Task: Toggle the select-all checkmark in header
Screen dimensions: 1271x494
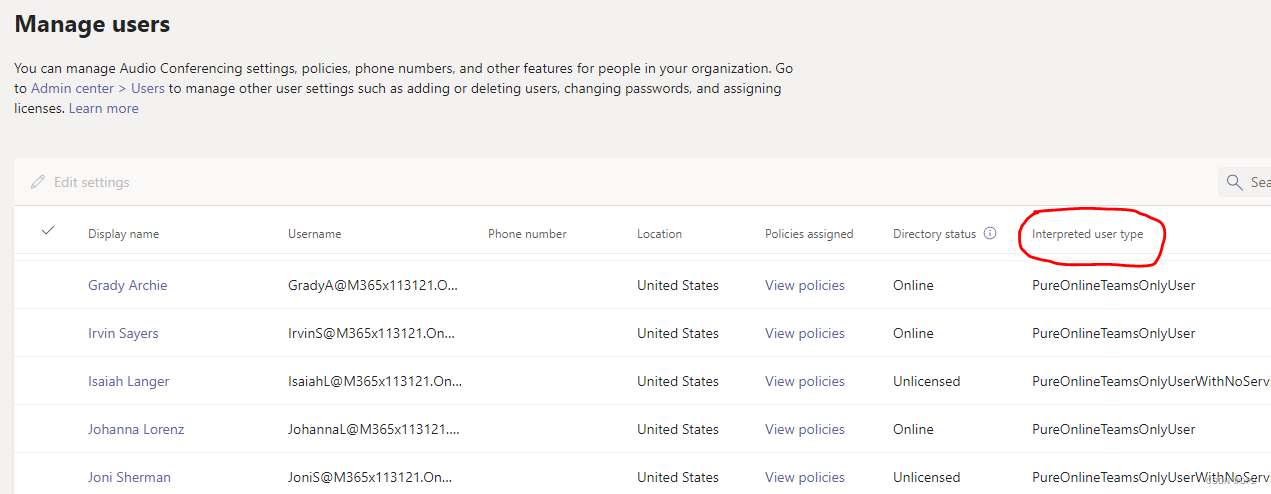Action: 48,231
